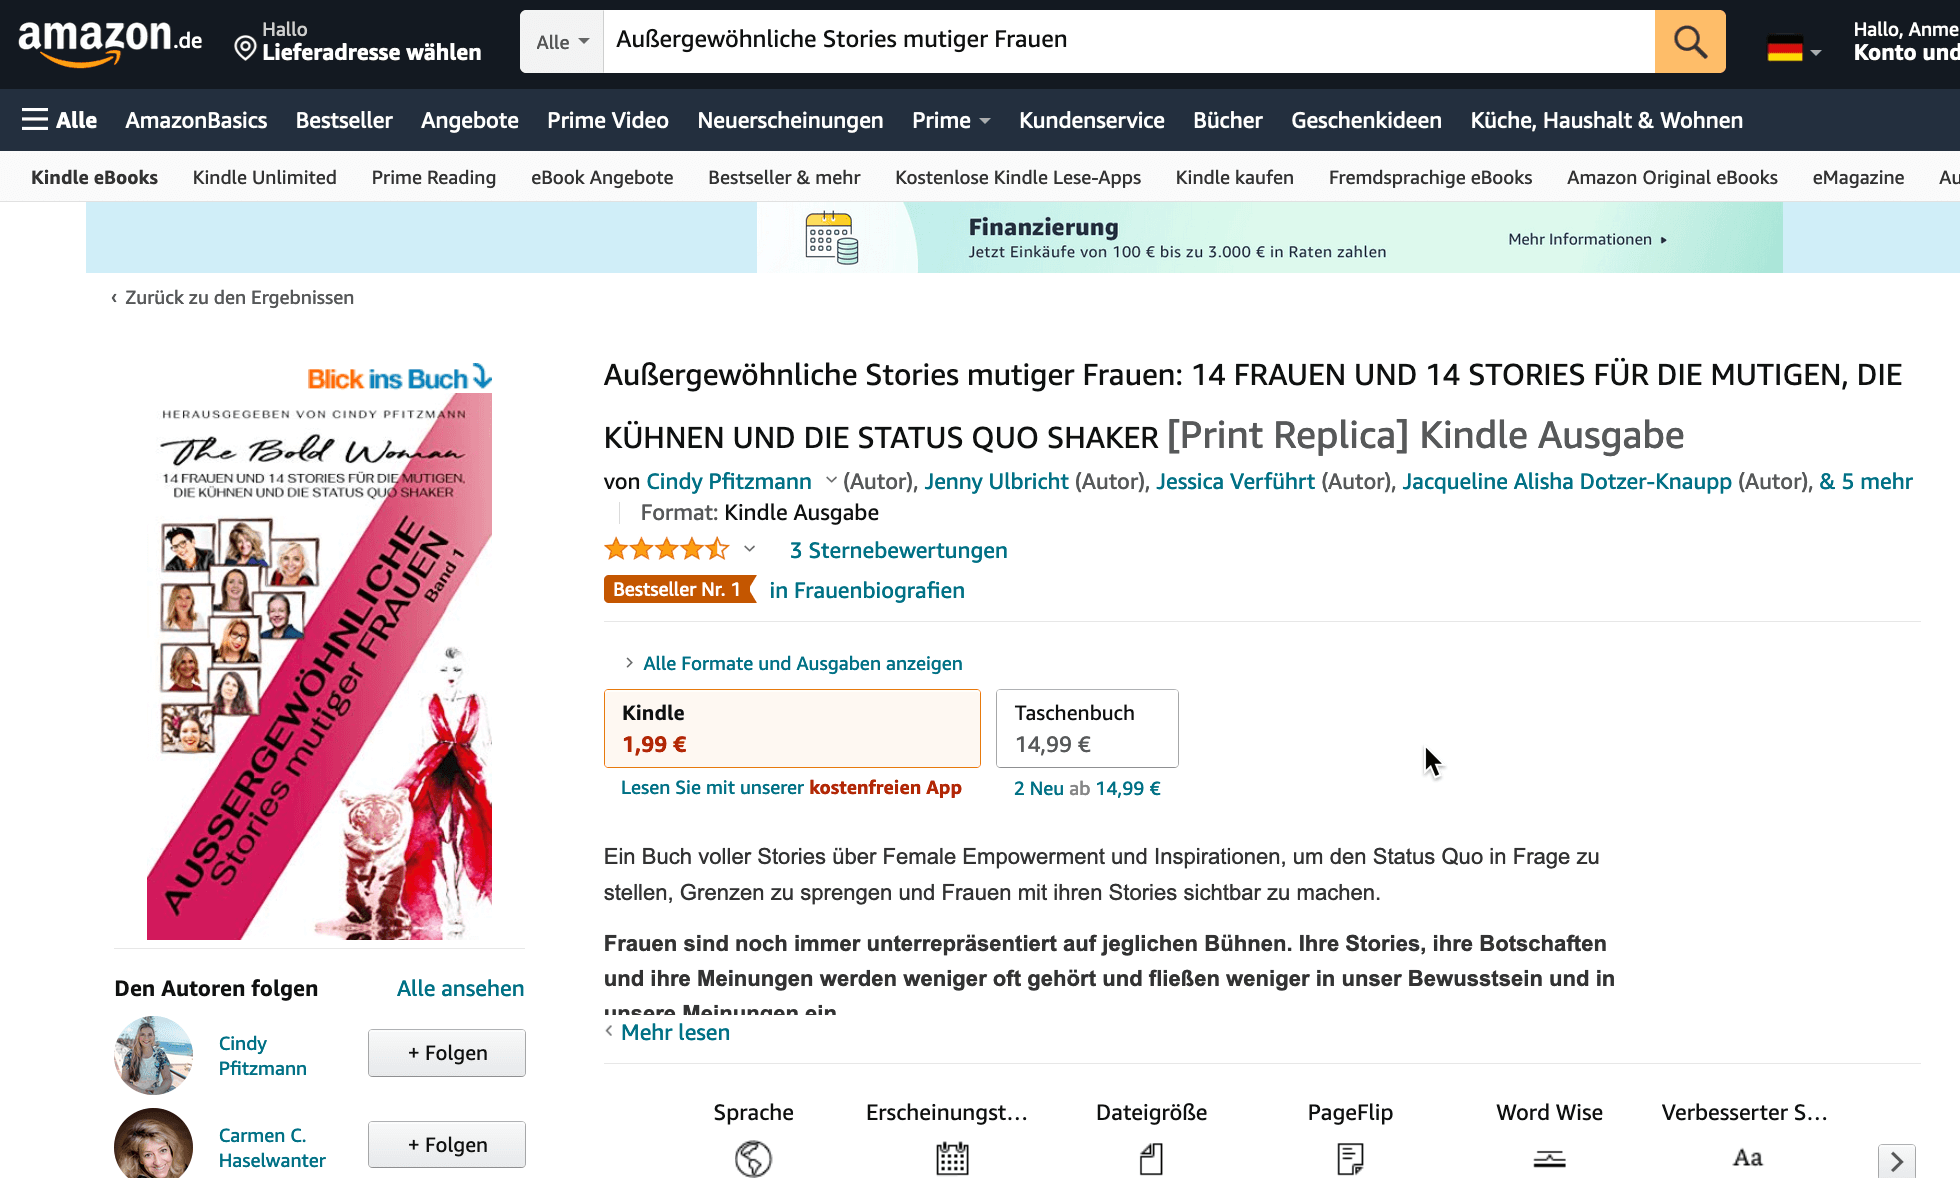Follow author Cindy Pfitzmann
This screenshot has height=1178, width=1960.
click(447, 1053)
